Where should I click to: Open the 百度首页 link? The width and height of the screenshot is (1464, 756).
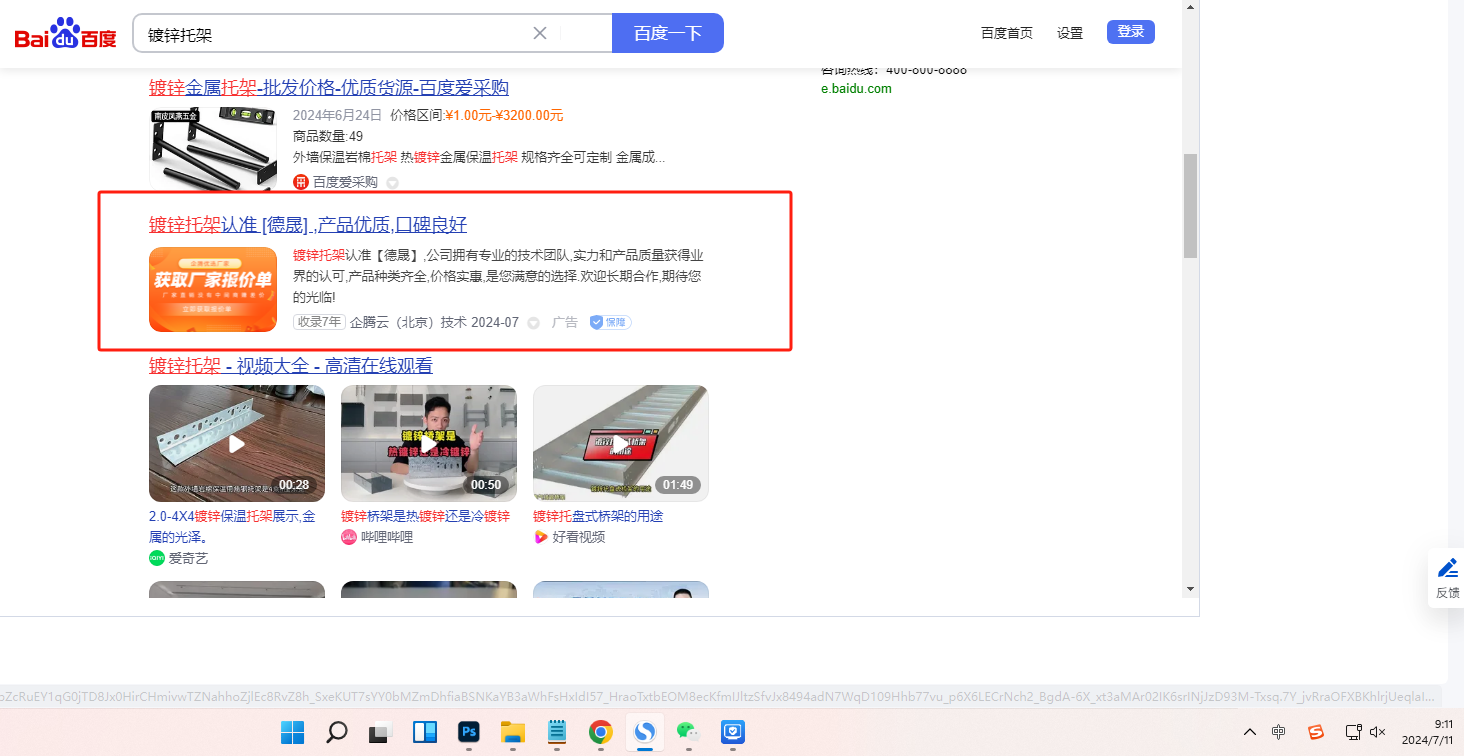pyautogui.click(x=1007, y=33)
